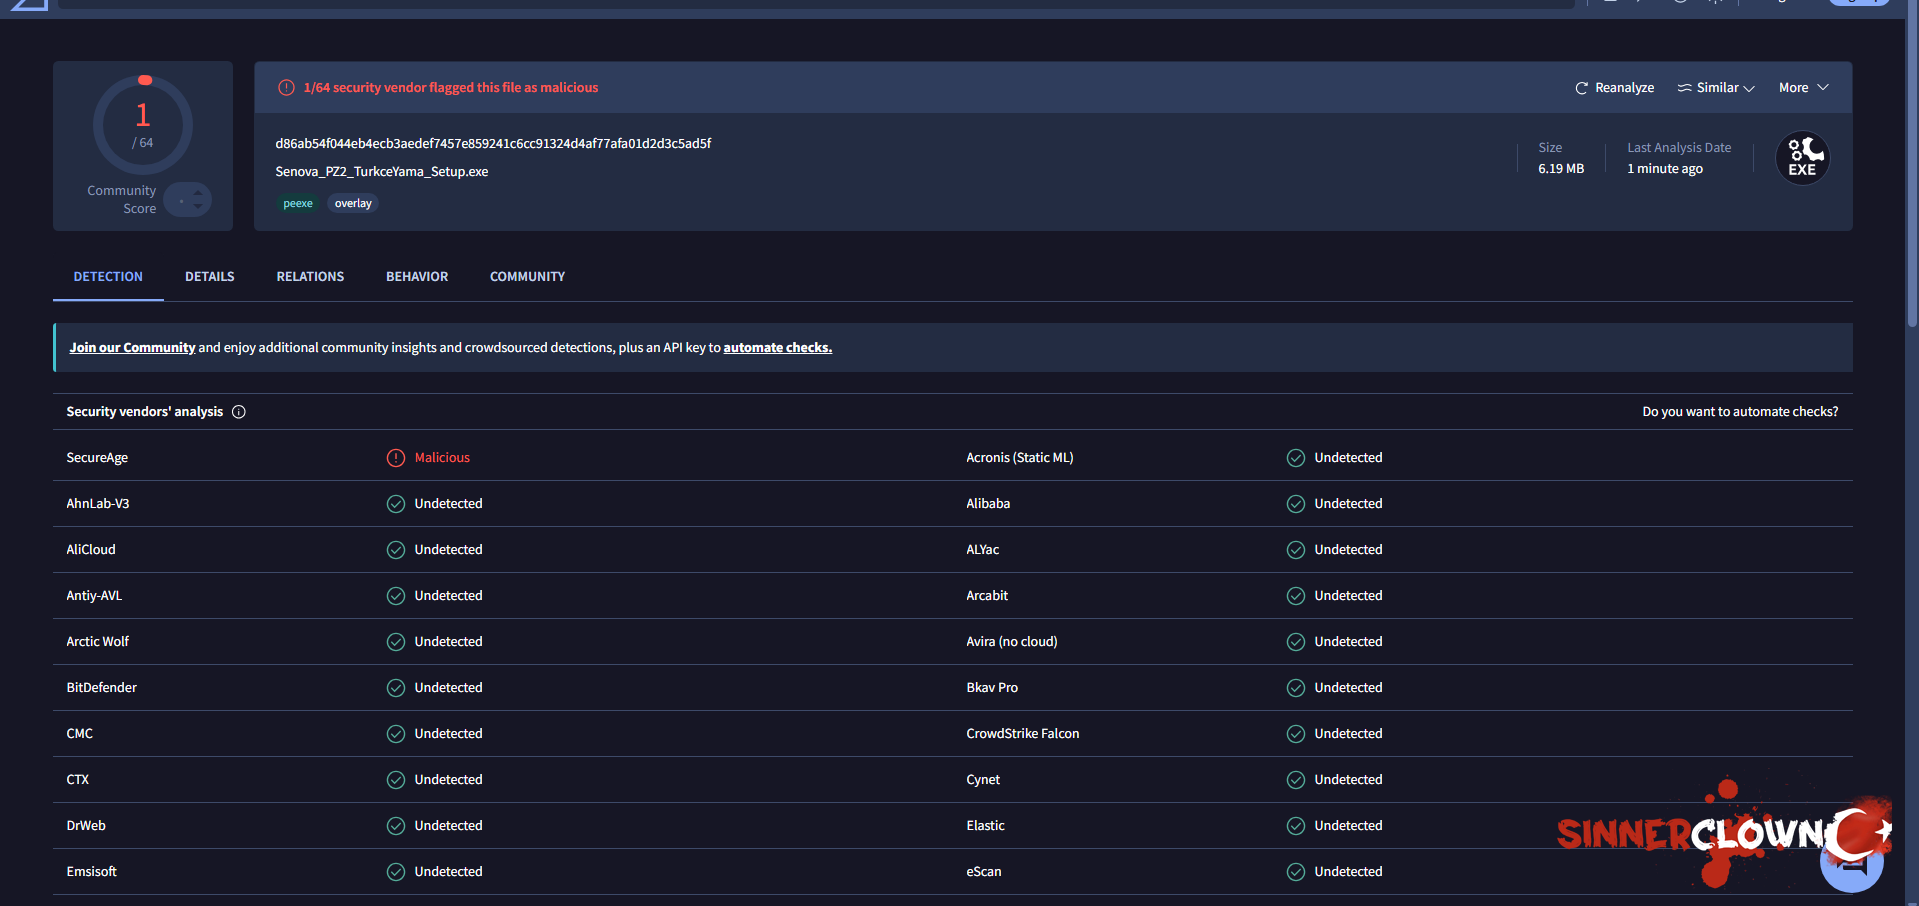Click Do you want to automate checks?
This screenshot has width=1919, height=906.
[1740, 412]
